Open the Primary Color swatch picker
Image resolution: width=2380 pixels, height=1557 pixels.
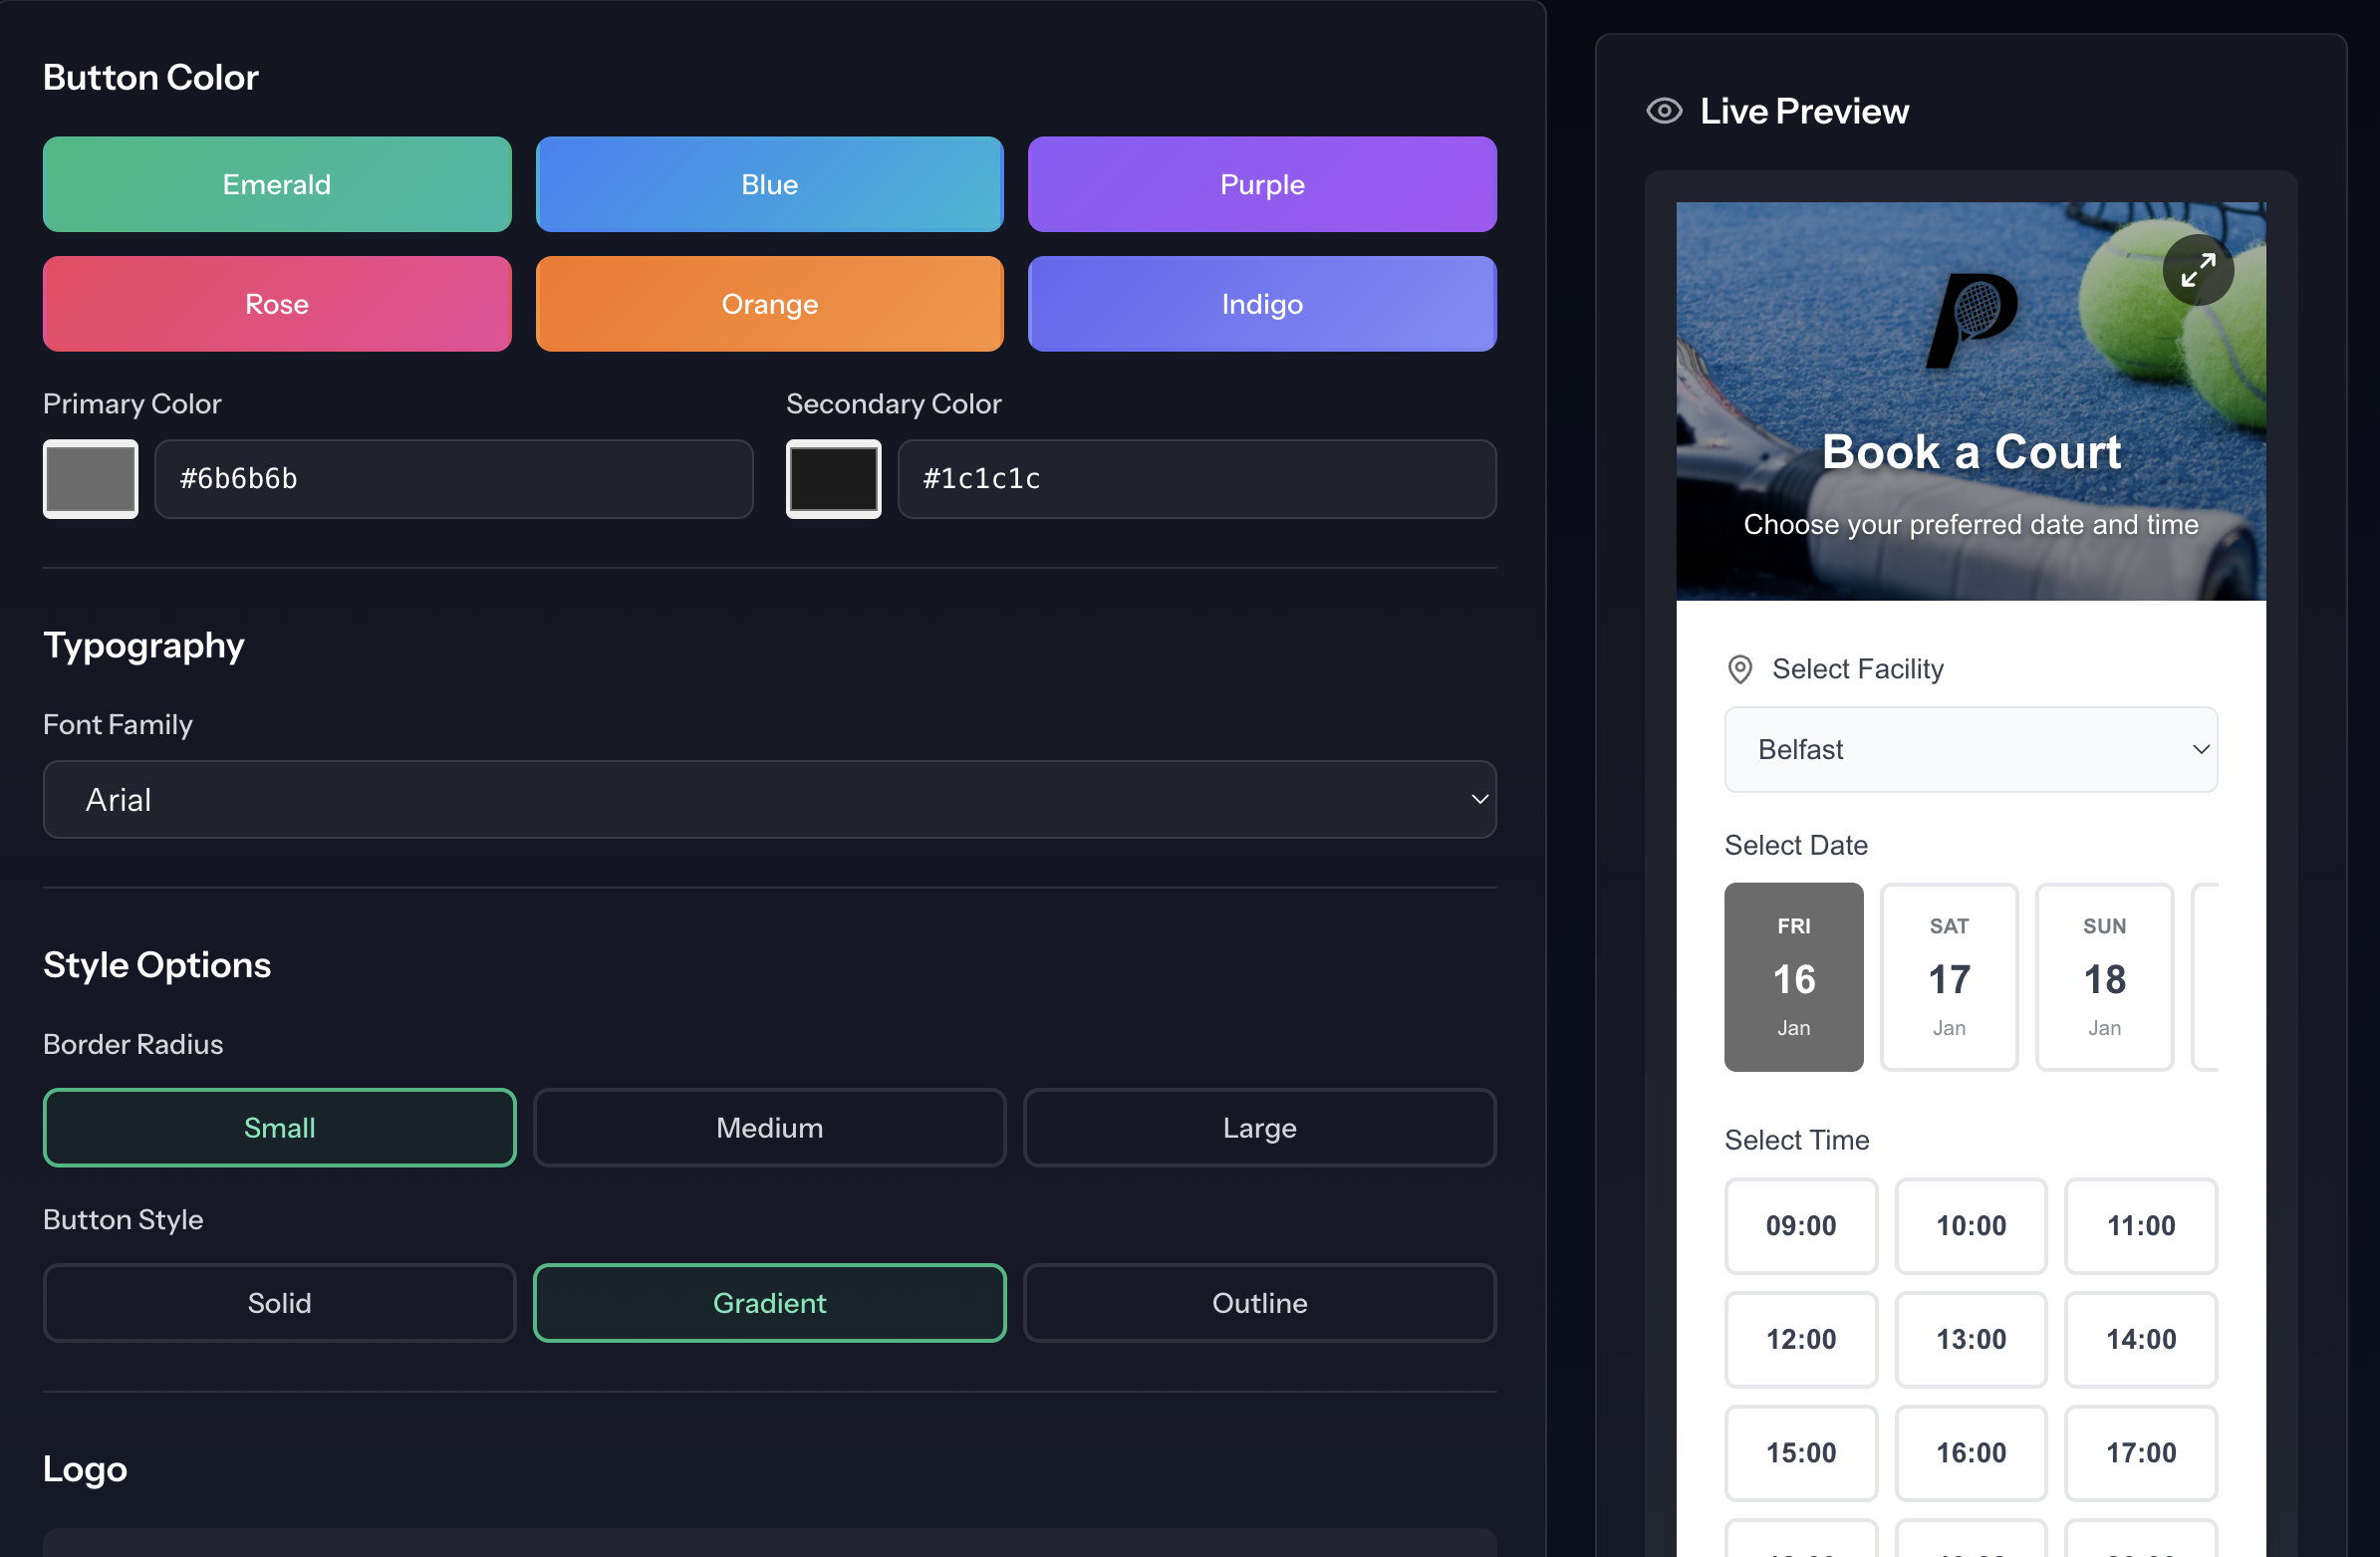pyautogui.click(x=90, y=479)
